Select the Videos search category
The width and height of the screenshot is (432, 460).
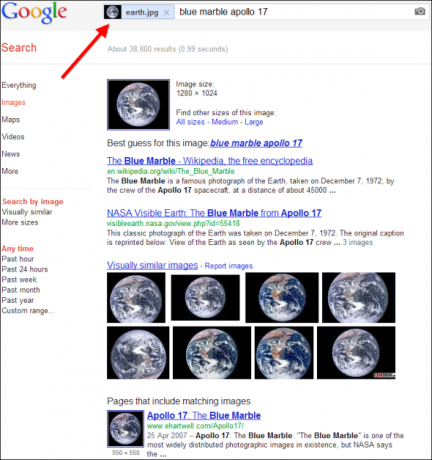(13, 137)
